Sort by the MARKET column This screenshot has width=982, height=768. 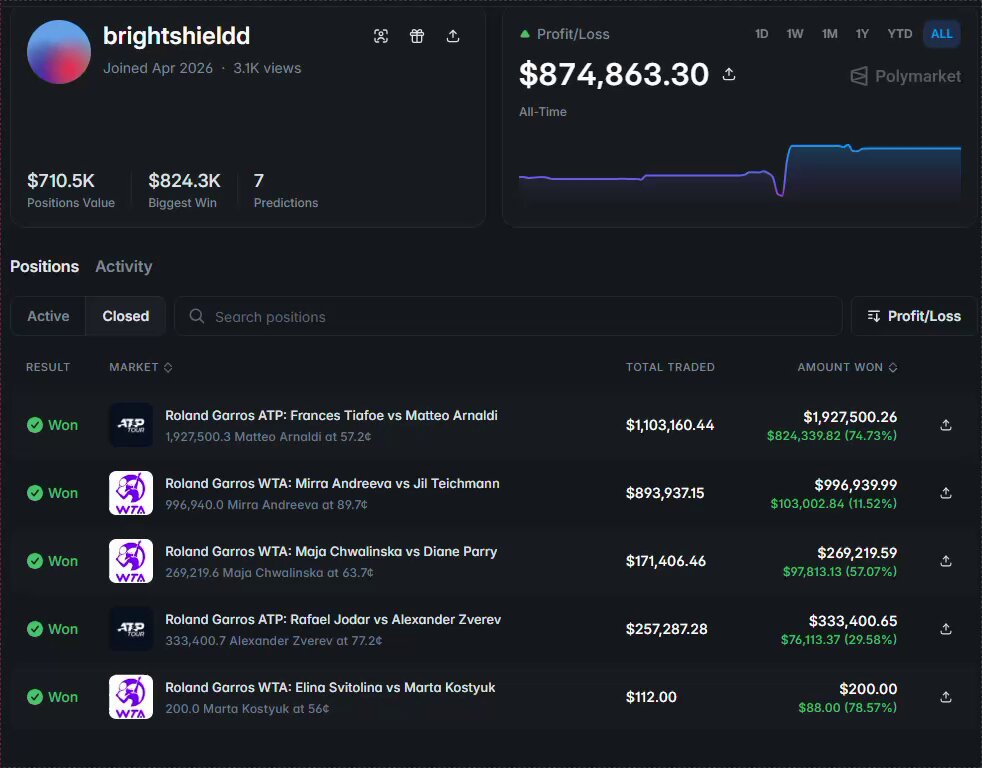(141, 367)
